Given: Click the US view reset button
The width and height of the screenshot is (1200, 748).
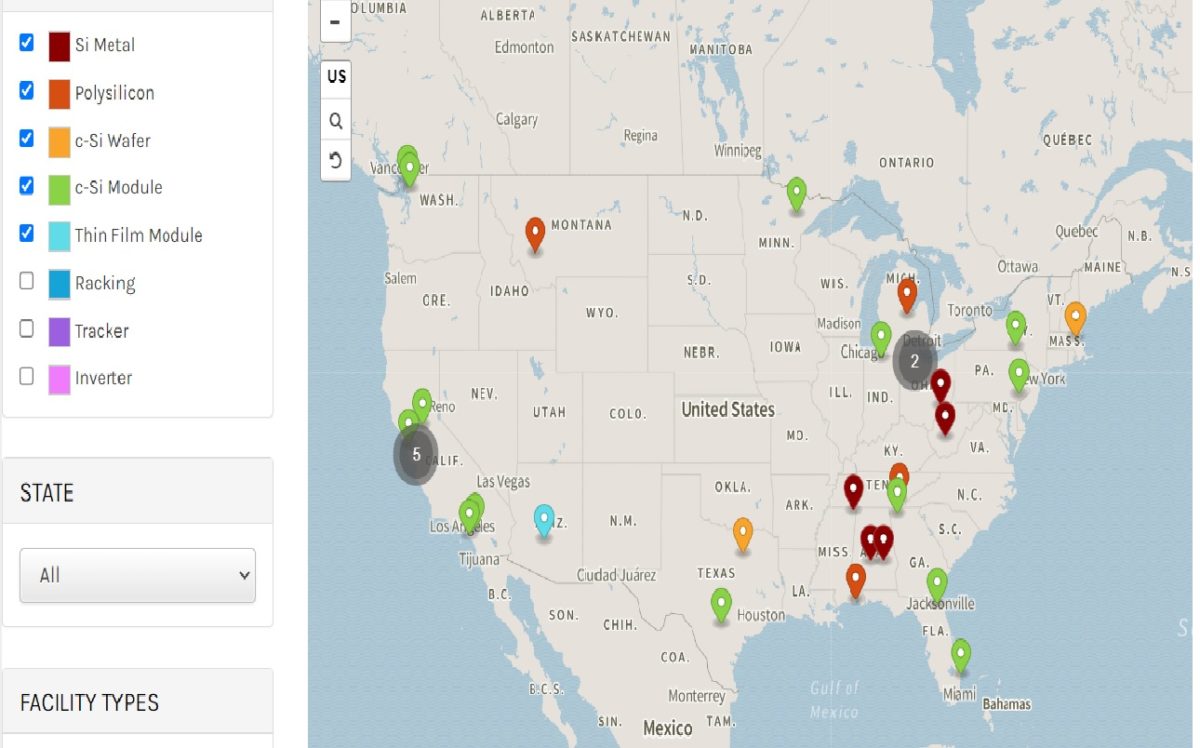Looking at the screenshot, I should (335, 75).
